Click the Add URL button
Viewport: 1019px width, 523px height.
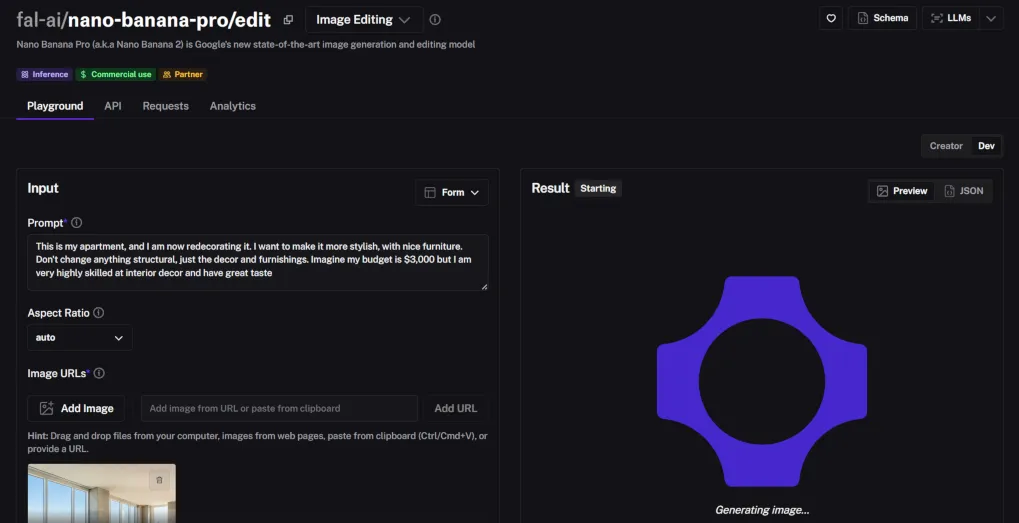pos(455,408)
